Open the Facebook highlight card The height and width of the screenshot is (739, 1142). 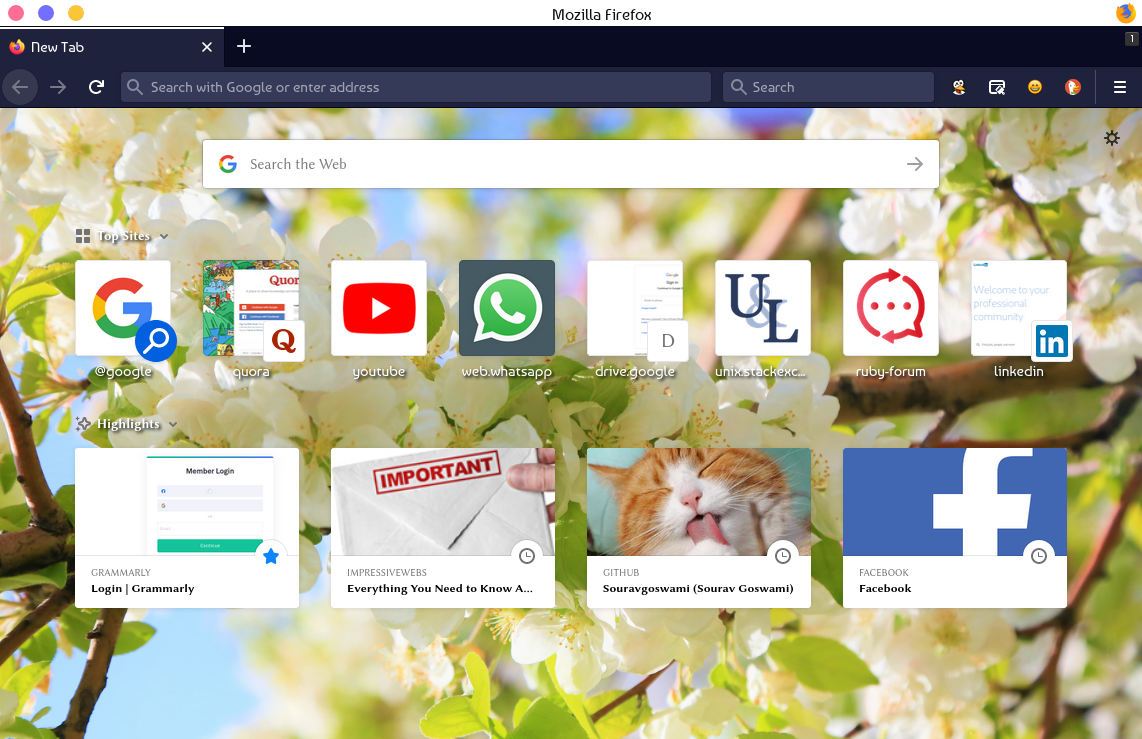click(x=955, y=528)
